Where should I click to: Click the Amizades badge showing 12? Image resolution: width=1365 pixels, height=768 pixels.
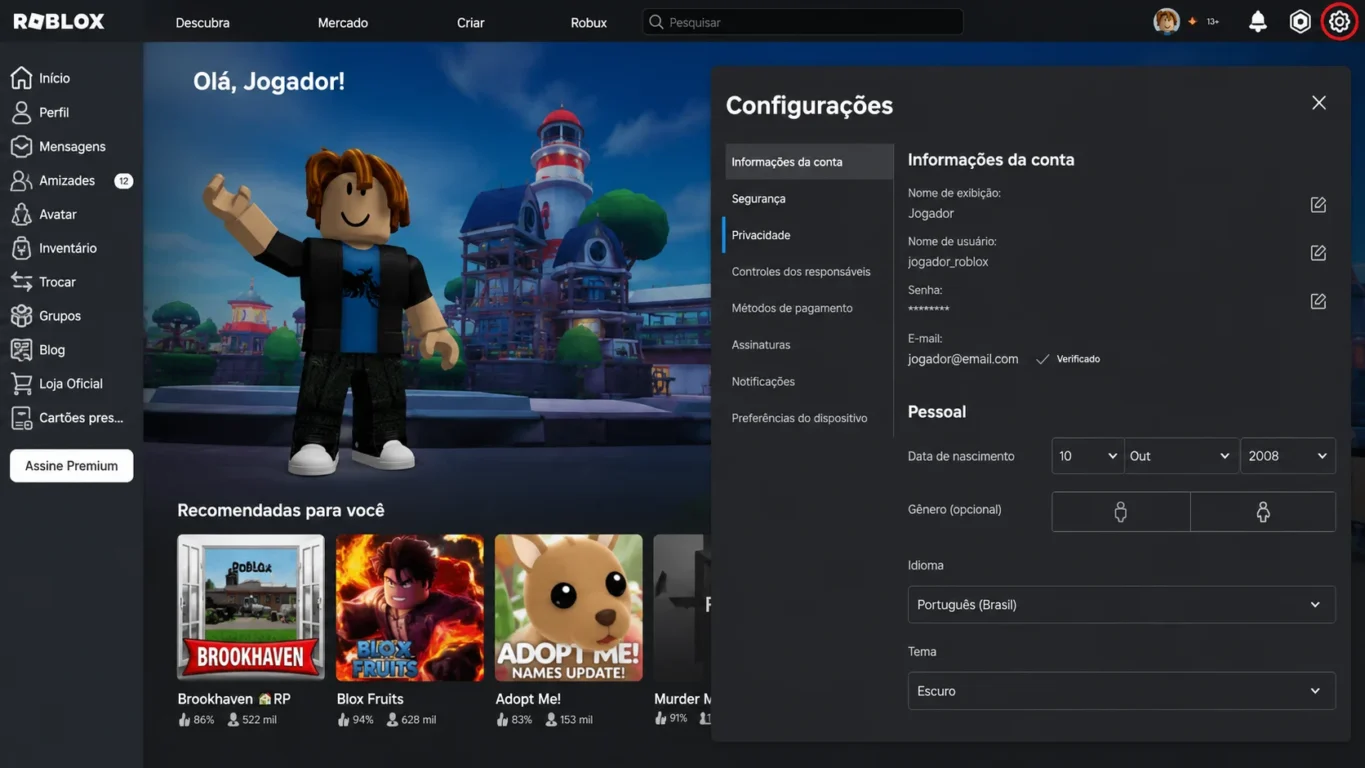point(123,181)
